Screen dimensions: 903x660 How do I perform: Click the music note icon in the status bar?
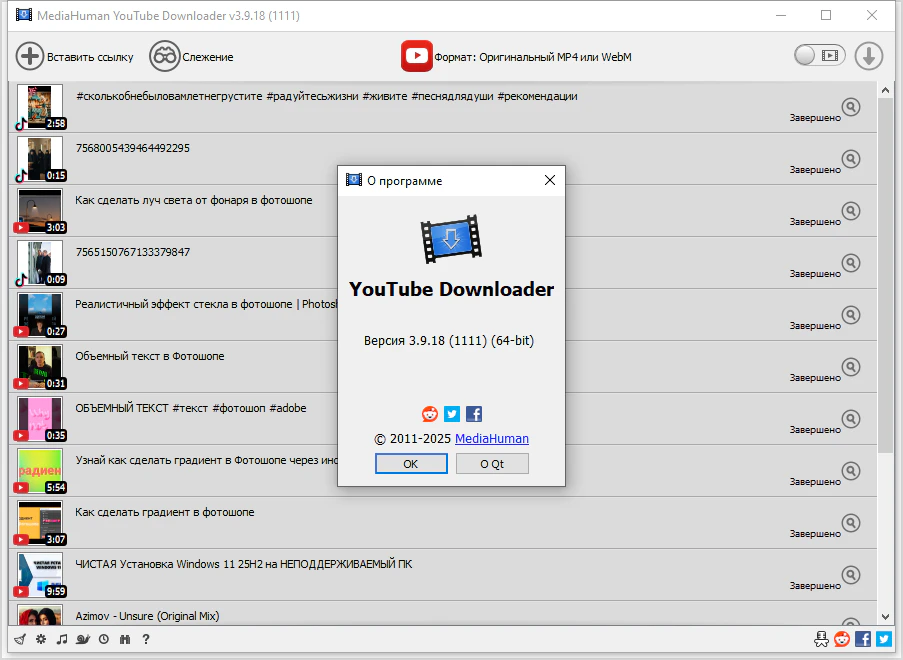click(x=62, y=639)
